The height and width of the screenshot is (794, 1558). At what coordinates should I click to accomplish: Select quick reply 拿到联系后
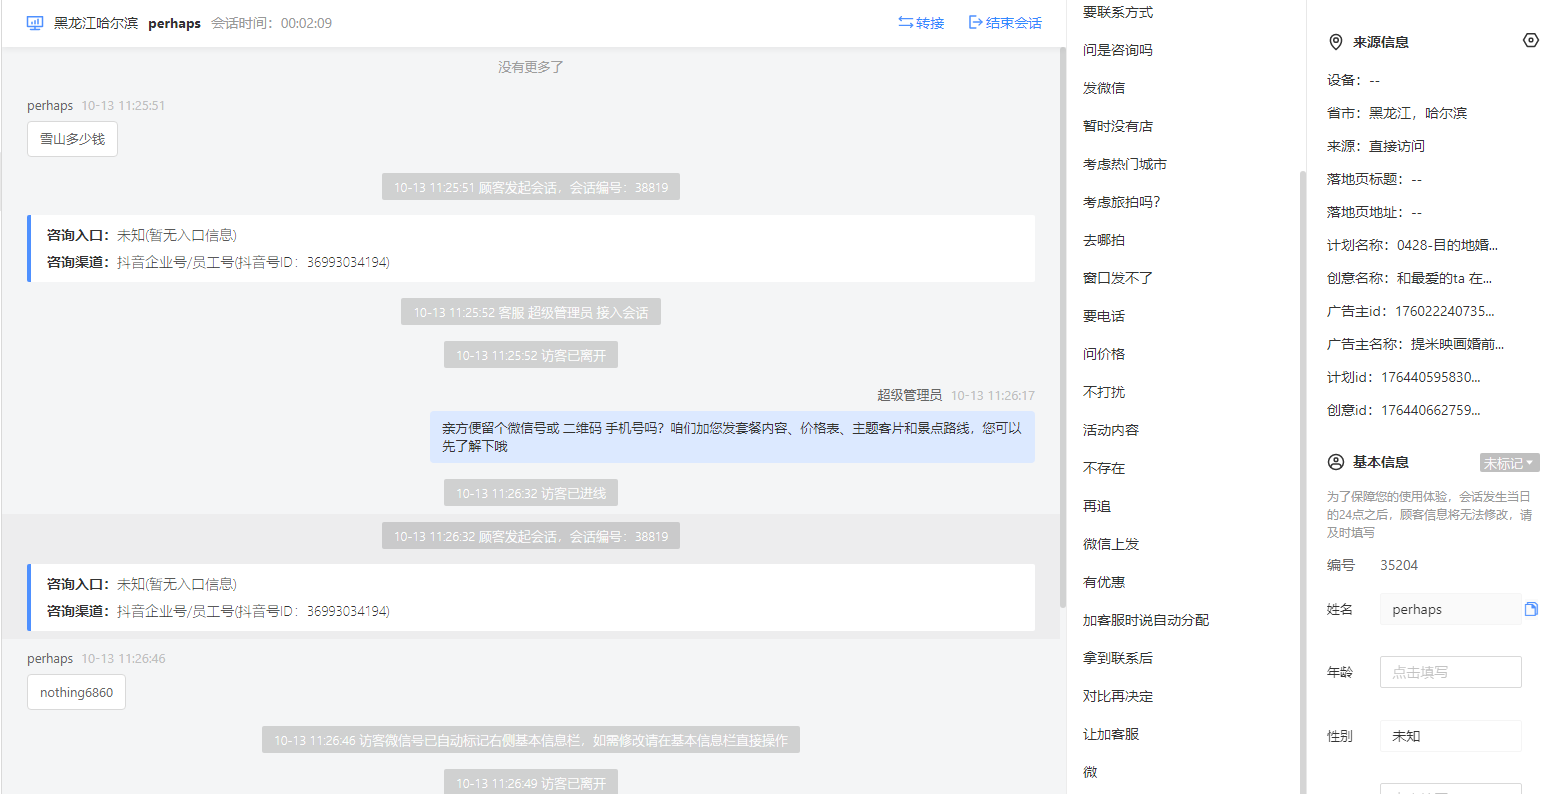(x=1118, y=658)
